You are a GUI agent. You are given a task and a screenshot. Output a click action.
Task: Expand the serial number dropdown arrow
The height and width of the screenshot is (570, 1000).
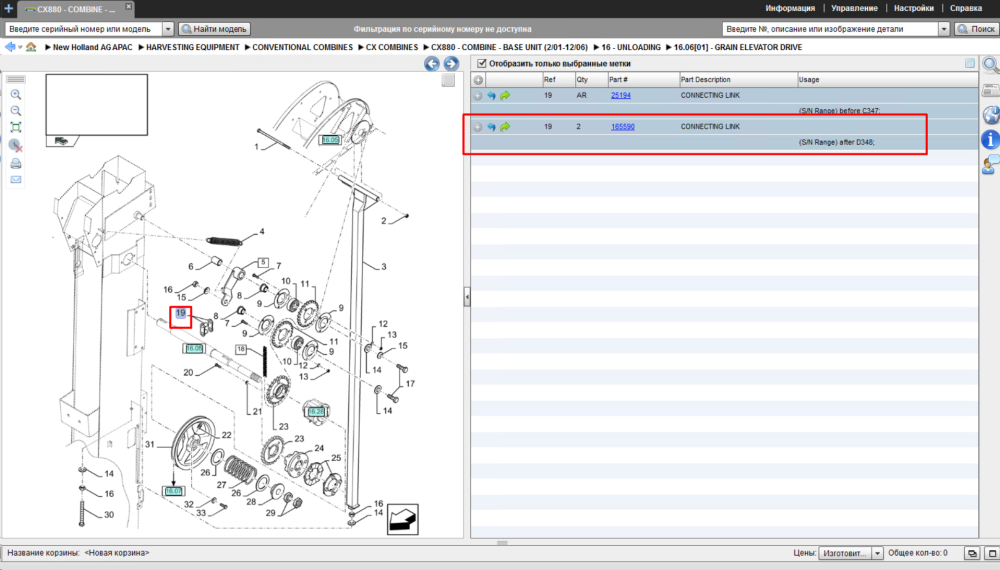tap(168, 29)
